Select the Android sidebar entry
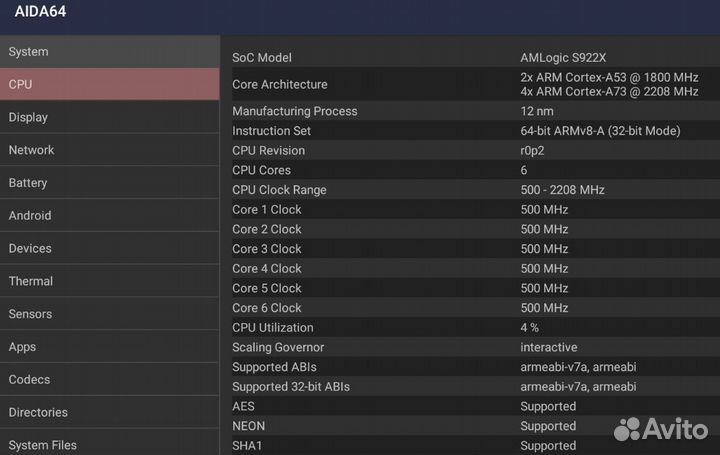 coord(108,215)
